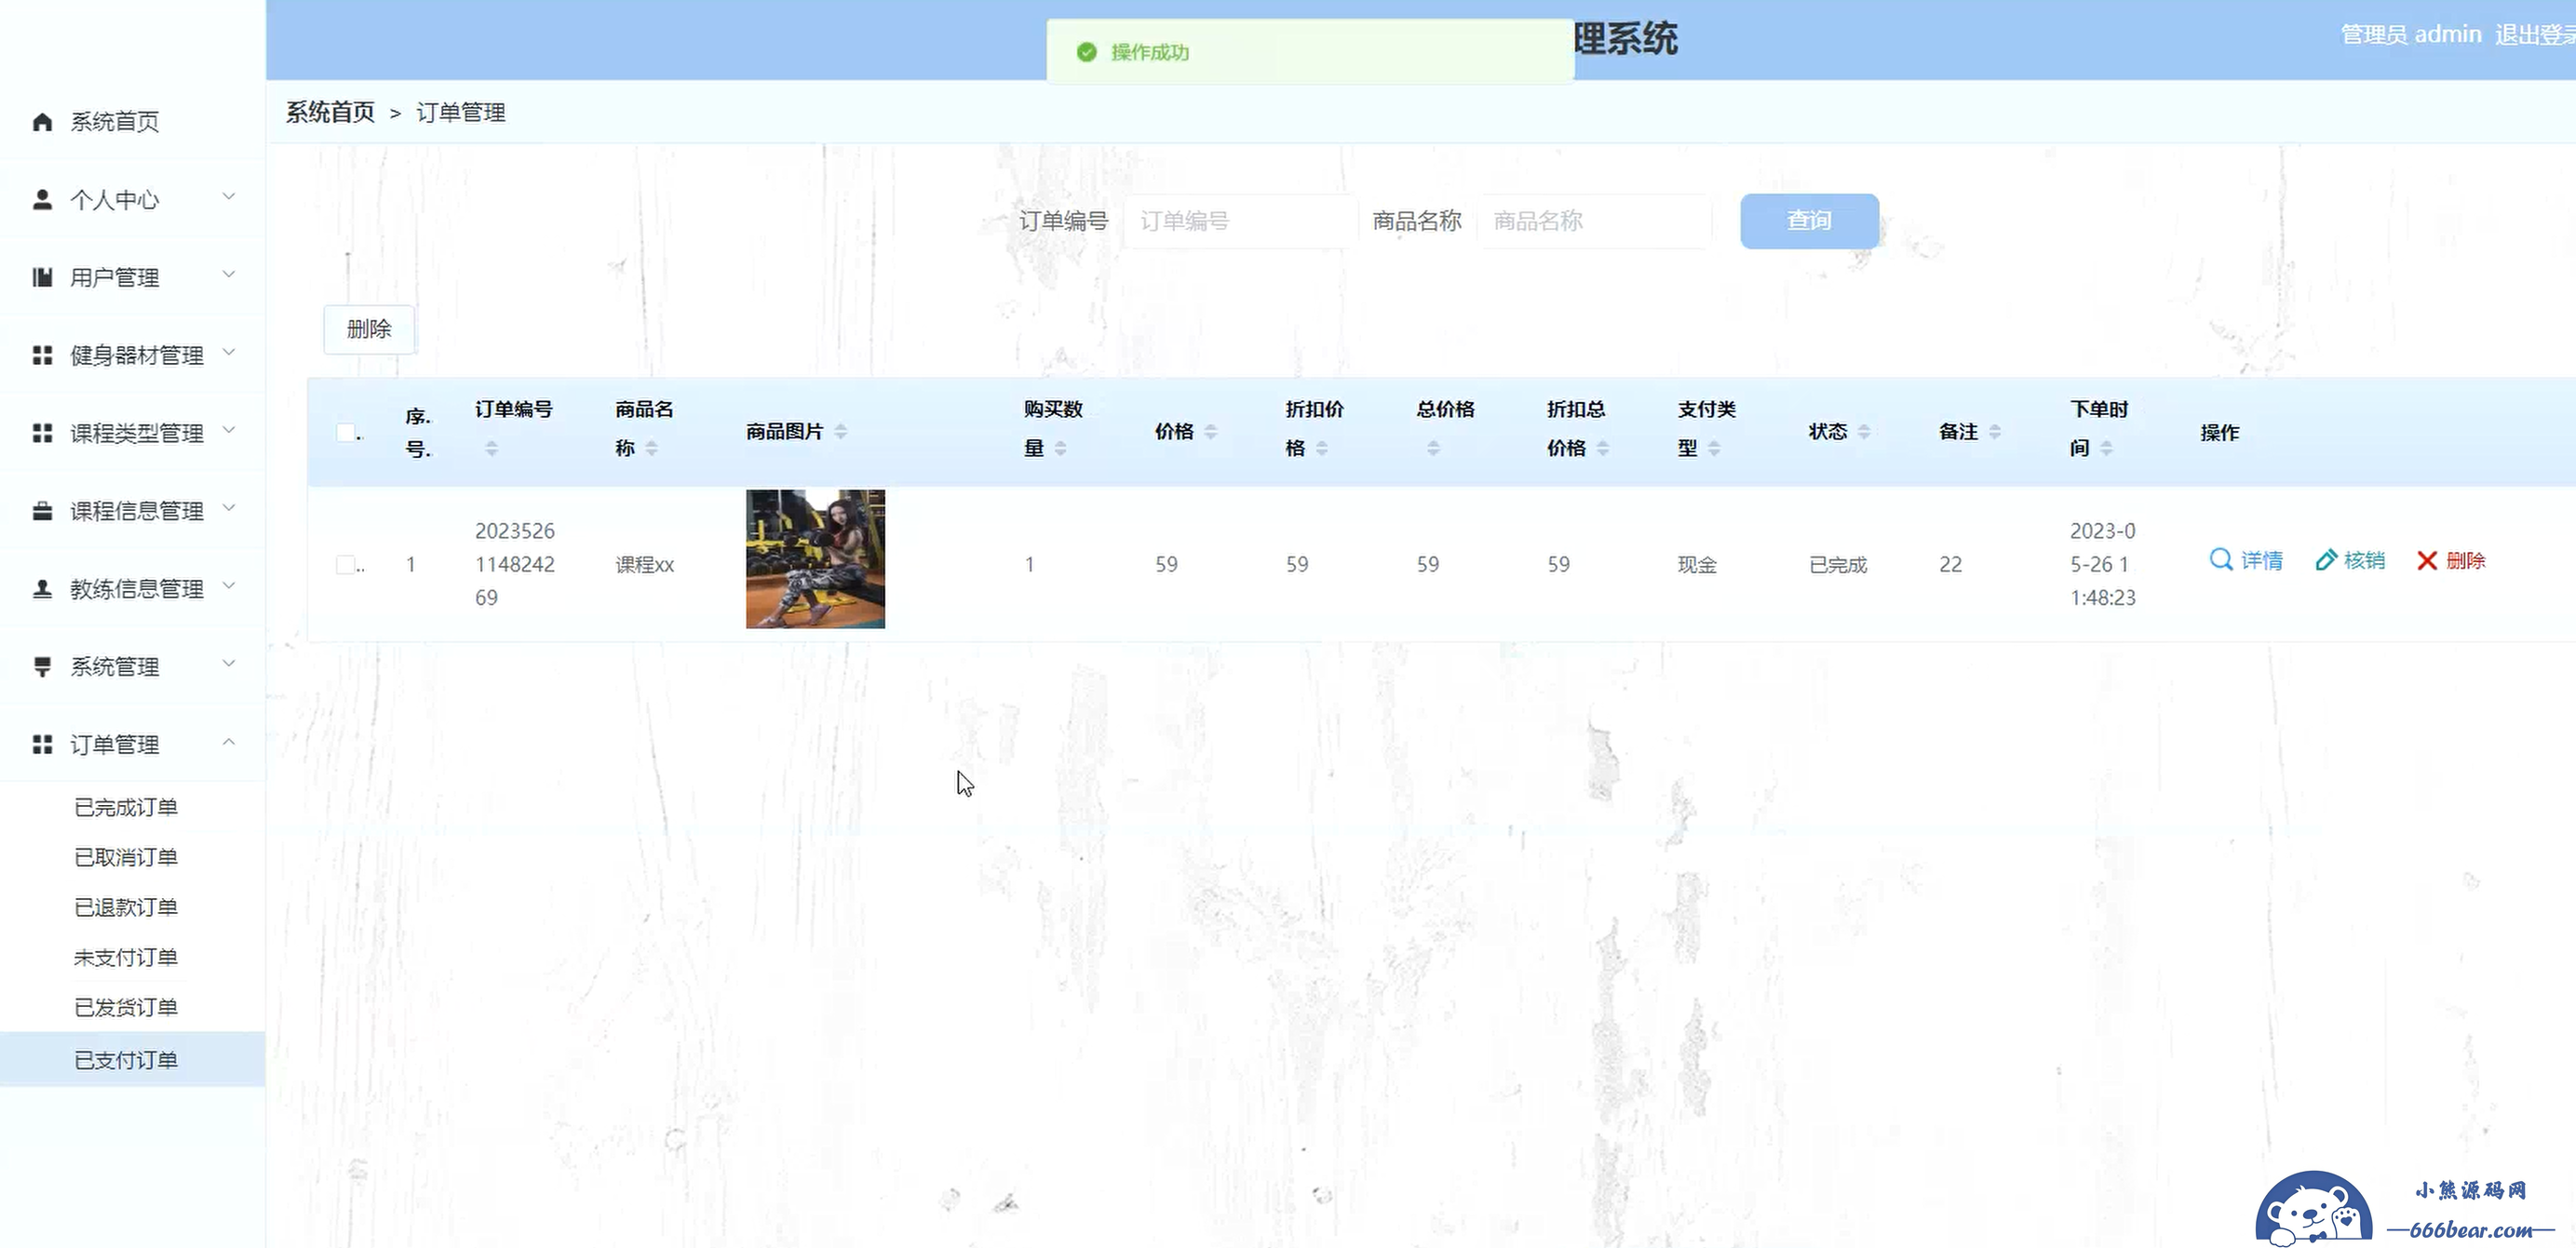Click the briefcase icon beside 课程信息管理
2576x1248 pixels.
42,511
